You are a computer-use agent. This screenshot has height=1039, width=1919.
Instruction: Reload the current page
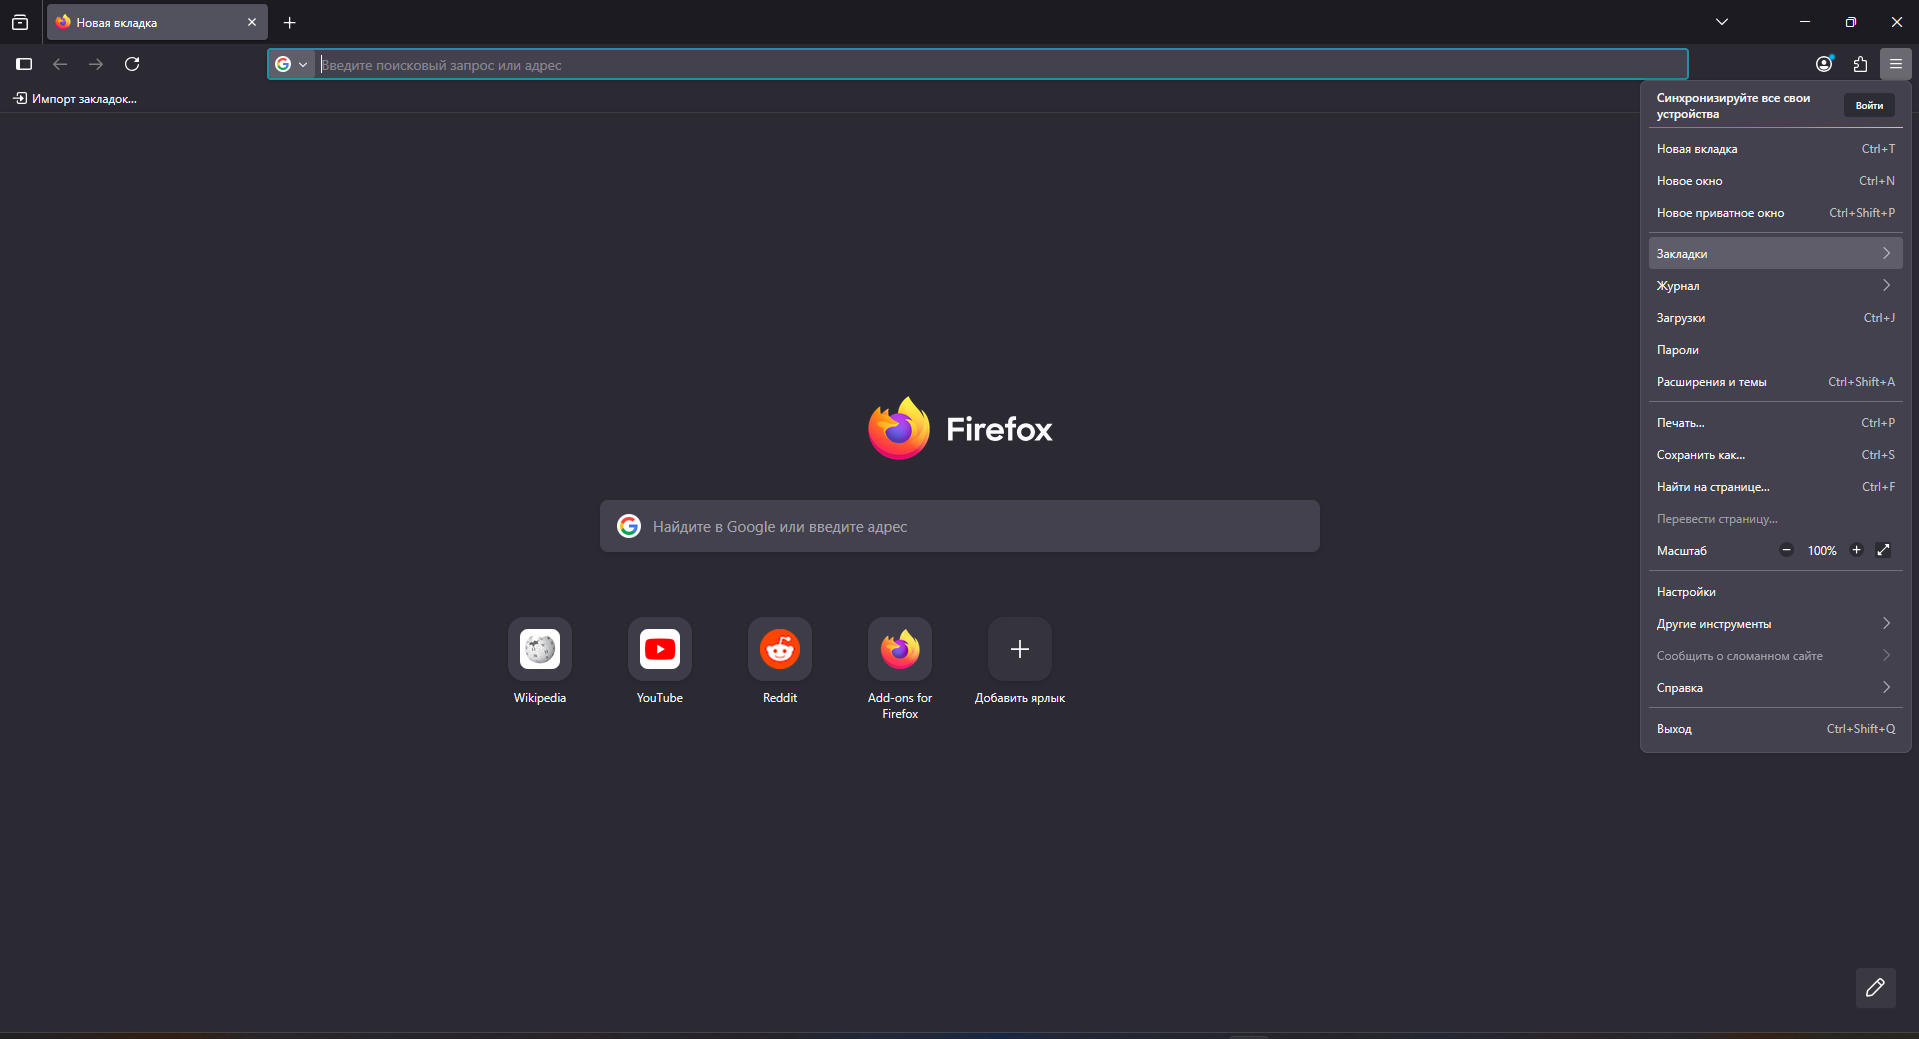(132, 64)
